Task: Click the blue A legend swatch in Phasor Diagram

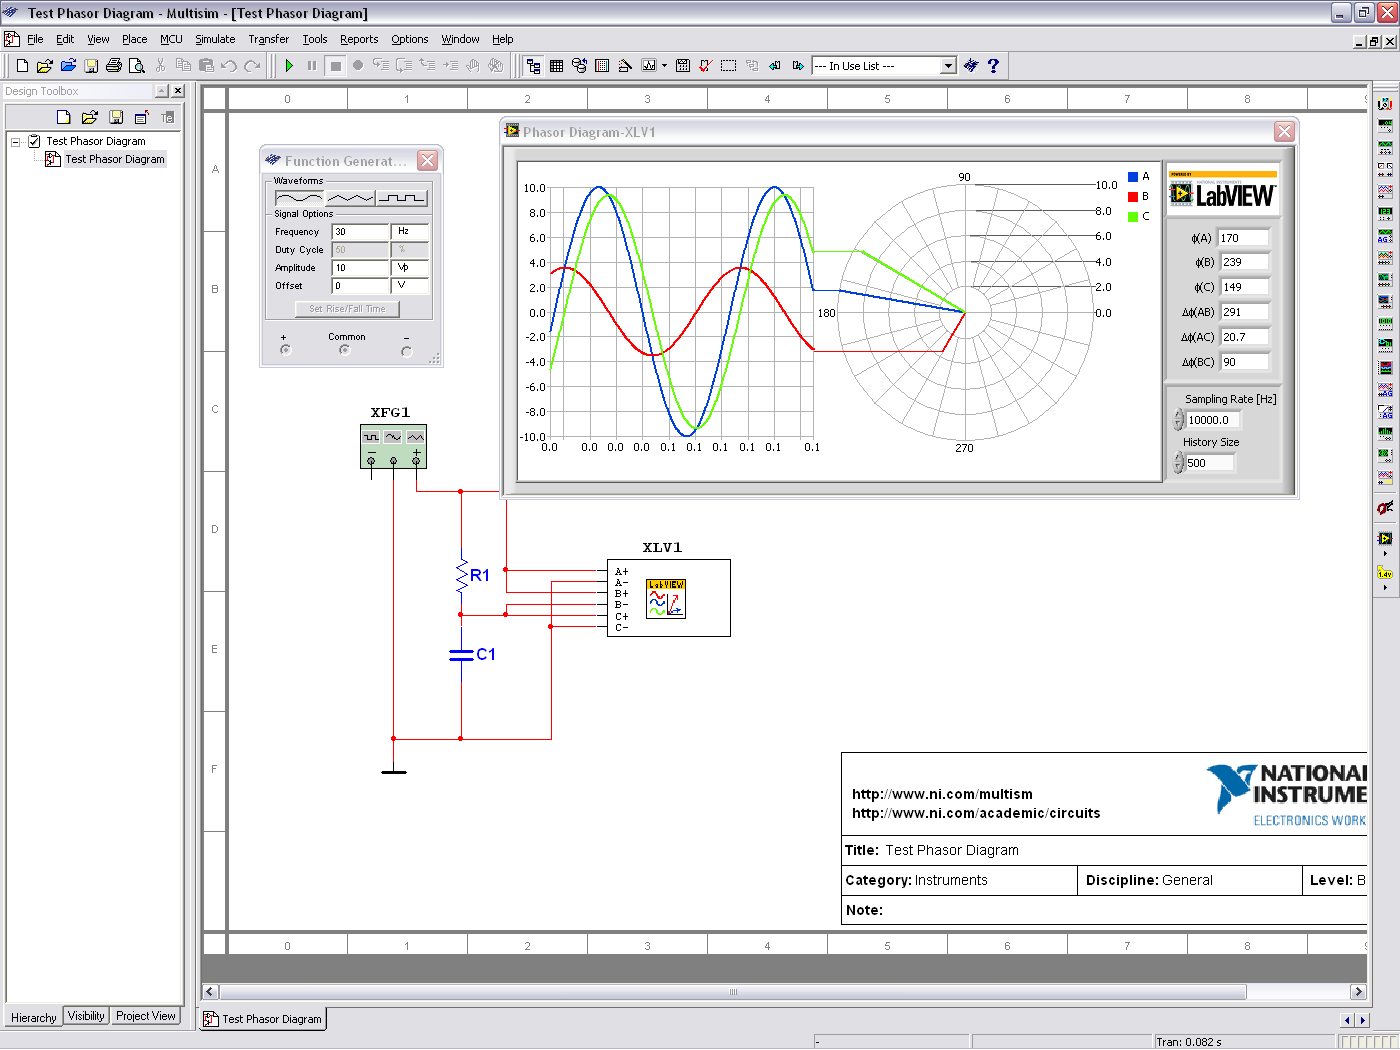Action: 1132,177
